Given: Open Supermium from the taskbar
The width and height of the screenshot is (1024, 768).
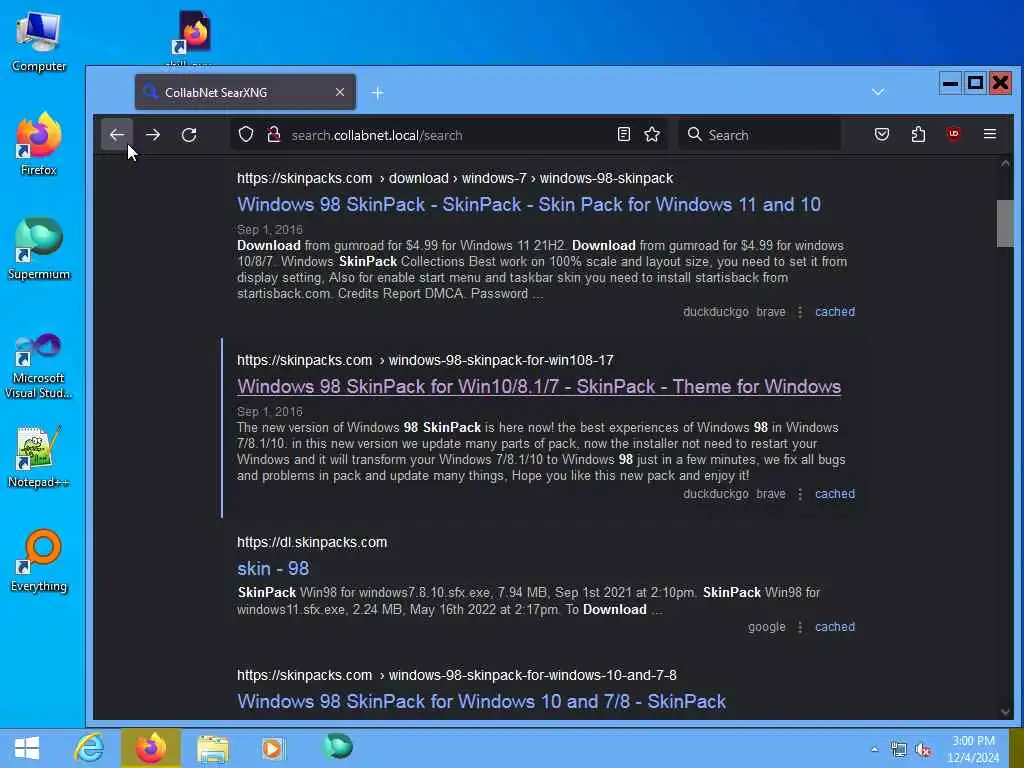Looking at the screenshot, I should point(338,747).
